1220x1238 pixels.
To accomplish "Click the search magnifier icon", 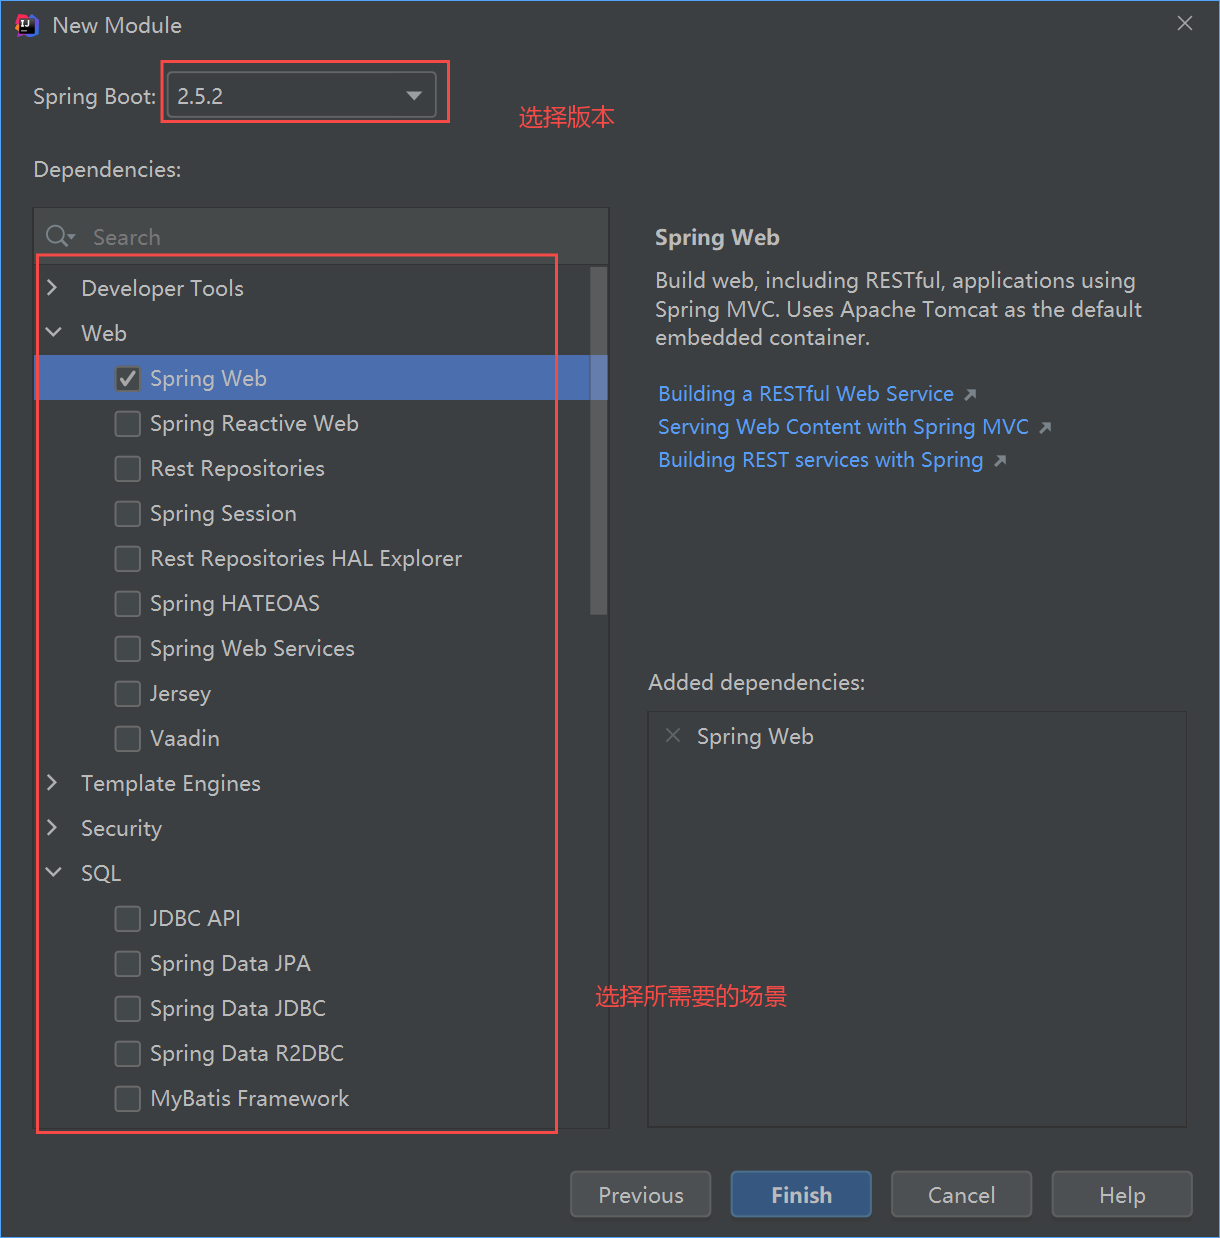I will (60, 236).
